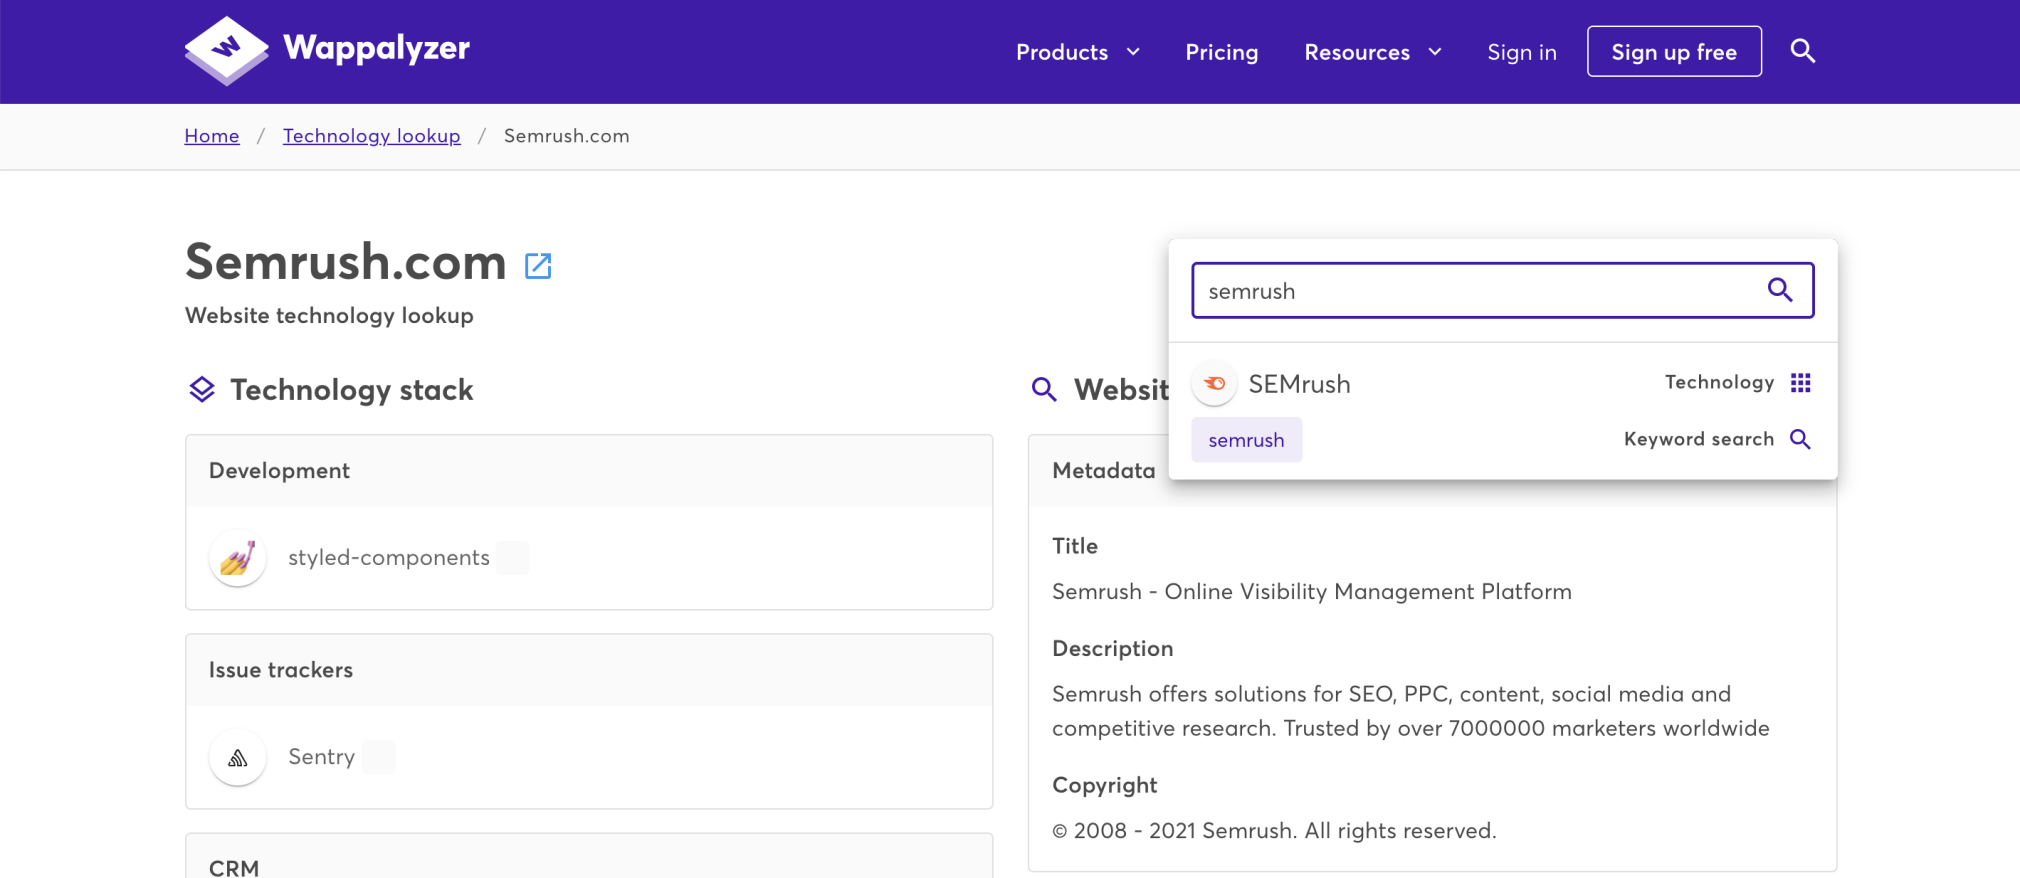Click the Title label in Metadata
2020x878 pixels.
tap(1075, 546)
